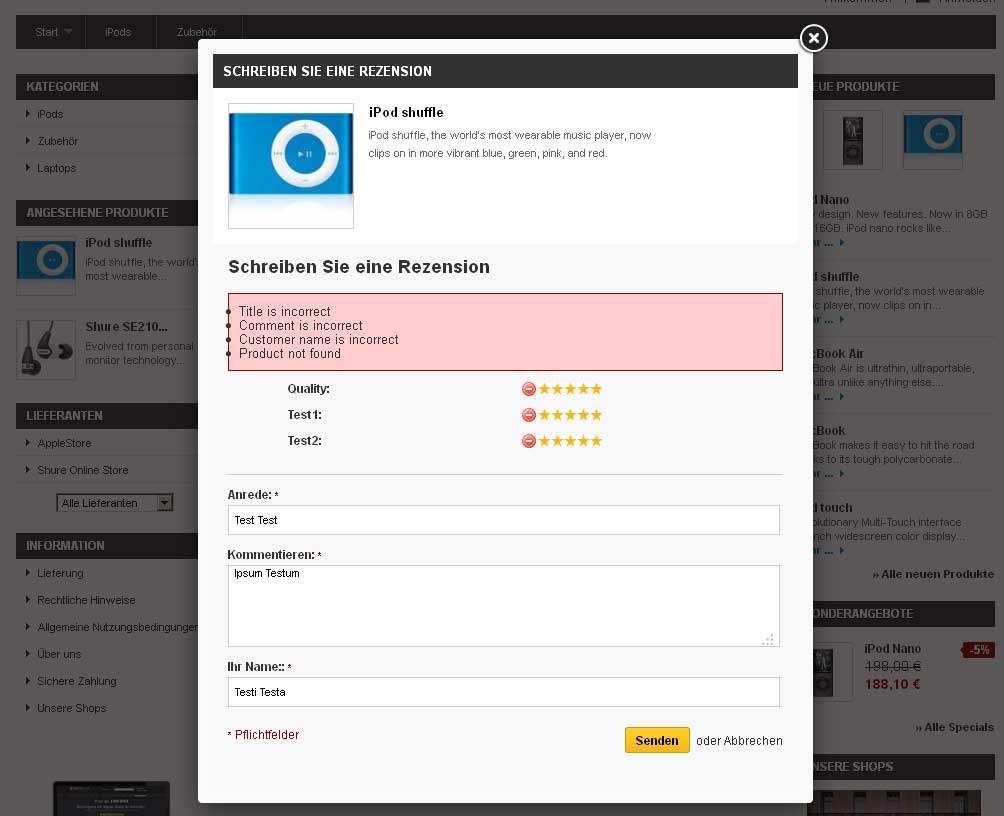Open the Über uns link

60,654
